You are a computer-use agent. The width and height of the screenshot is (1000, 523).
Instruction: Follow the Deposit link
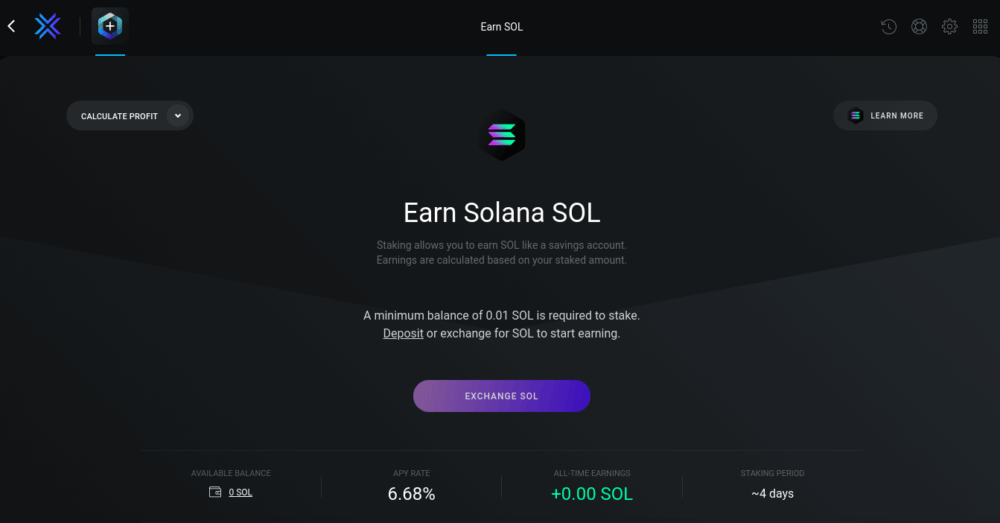point(403,333)
